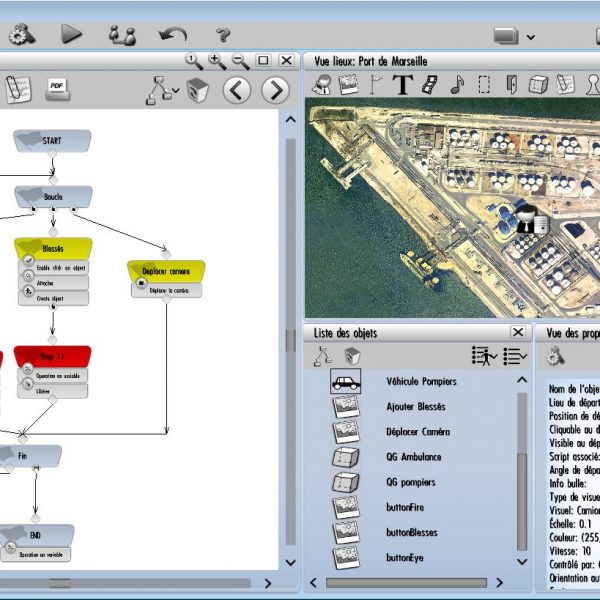The image size is (600, 600).
Task: Select the END node
Action: (x=35, y=535)
